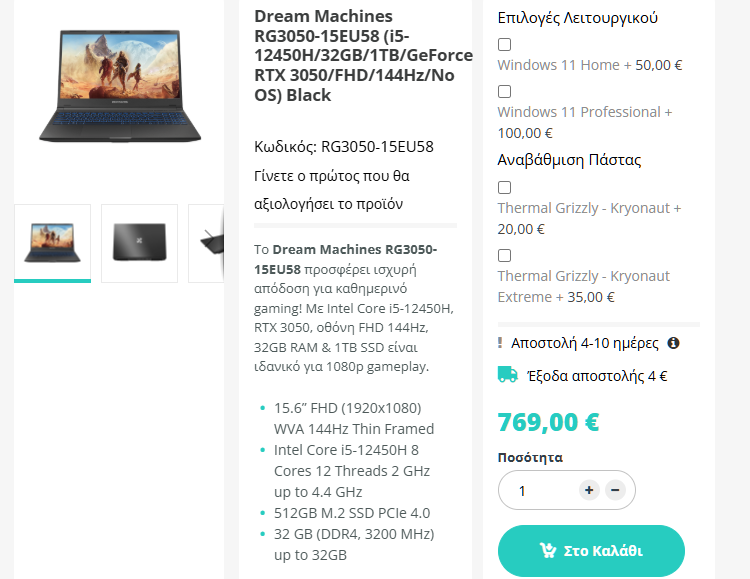
Task: Add to cart with Στο Καλάθι button
Action: tap(591, 551)
